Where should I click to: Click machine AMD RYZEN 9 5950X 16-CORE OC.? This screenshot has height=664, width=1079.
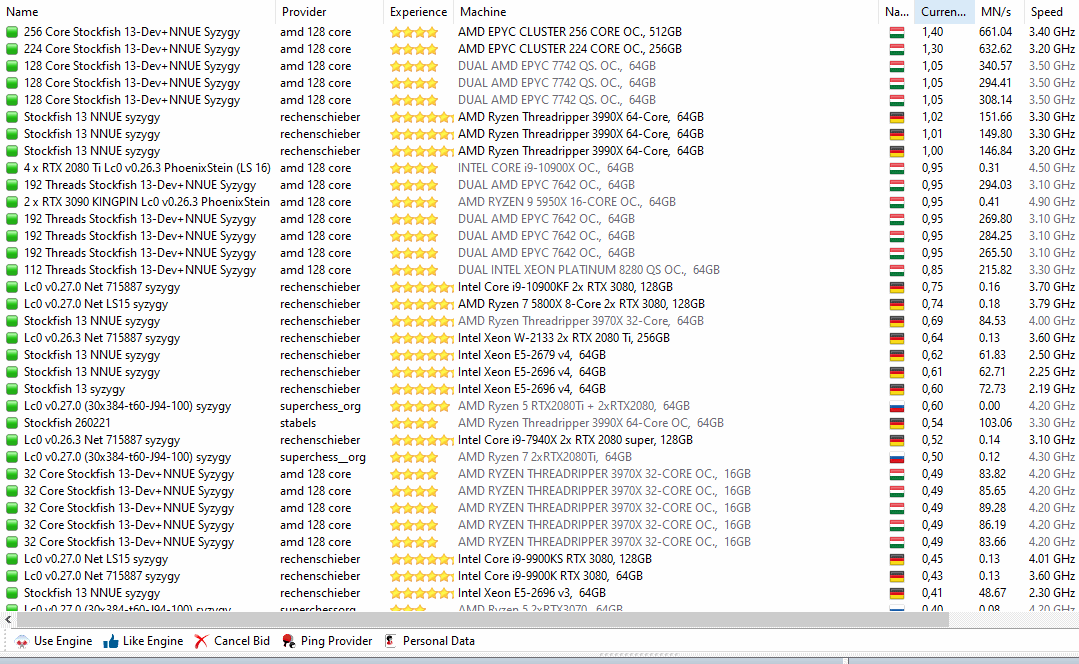pos(567,202)
